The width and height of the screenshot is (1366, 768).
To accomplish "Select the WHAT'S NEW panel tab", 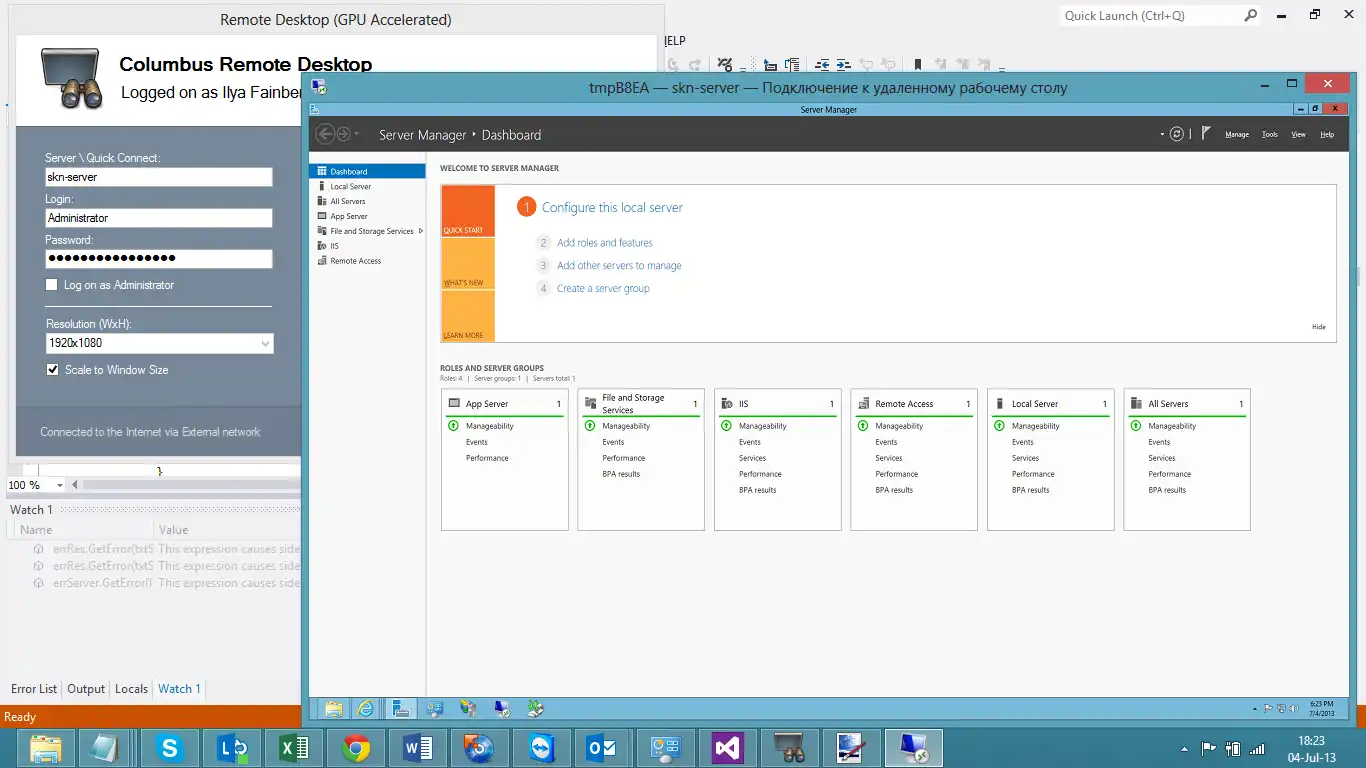I will 468,264.
